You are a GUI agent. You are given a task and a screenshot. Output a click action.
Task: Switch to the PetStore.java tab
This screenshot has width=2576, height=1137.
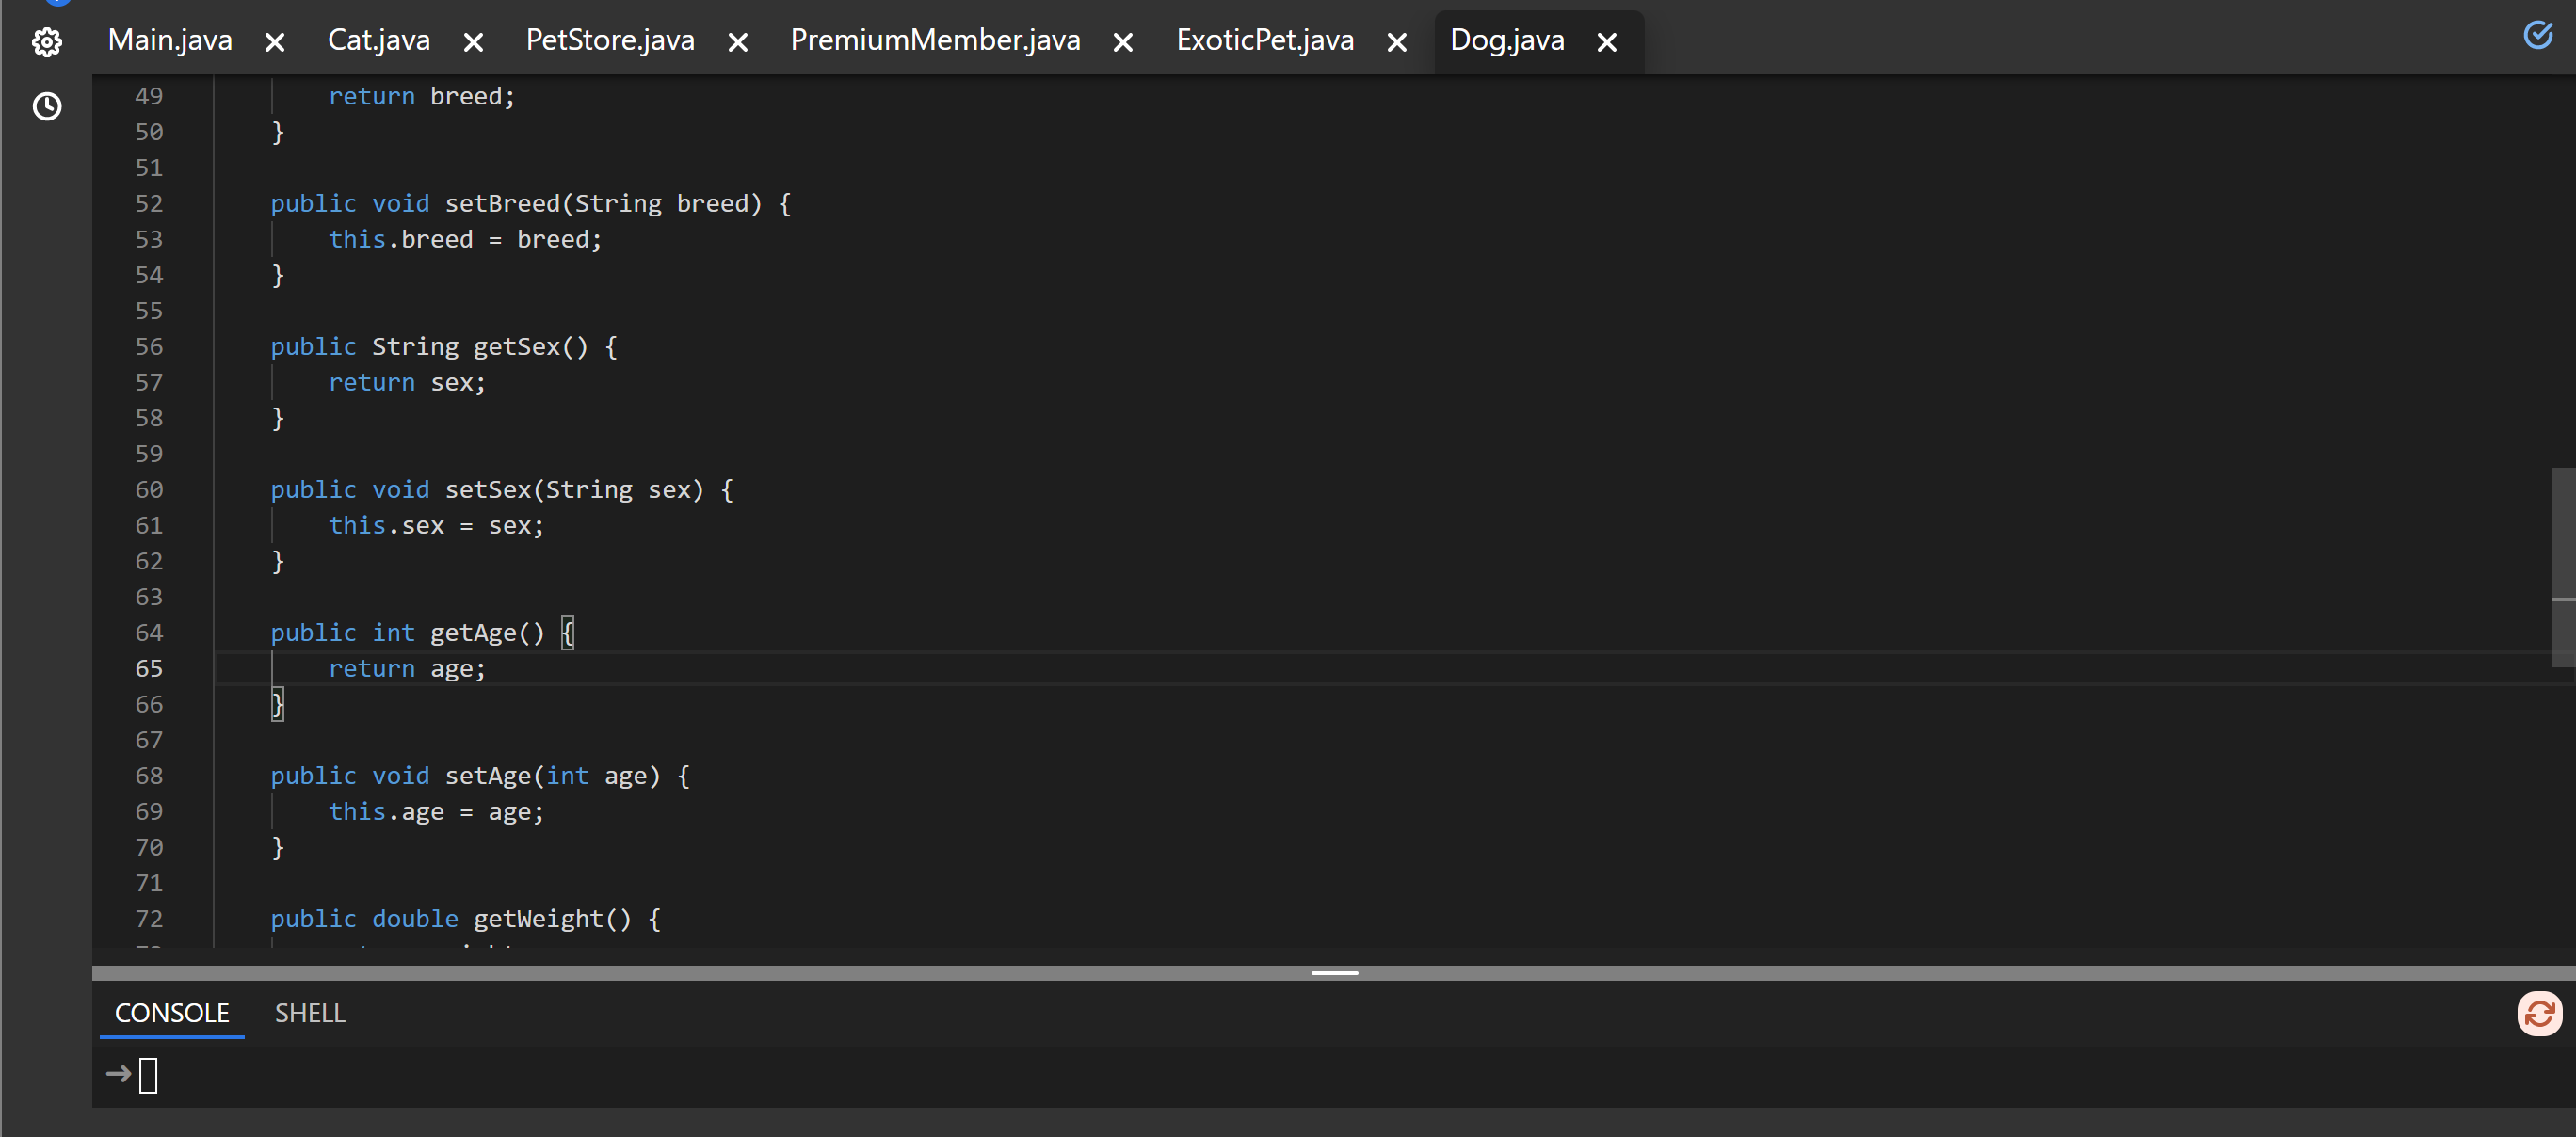point(610,40)
